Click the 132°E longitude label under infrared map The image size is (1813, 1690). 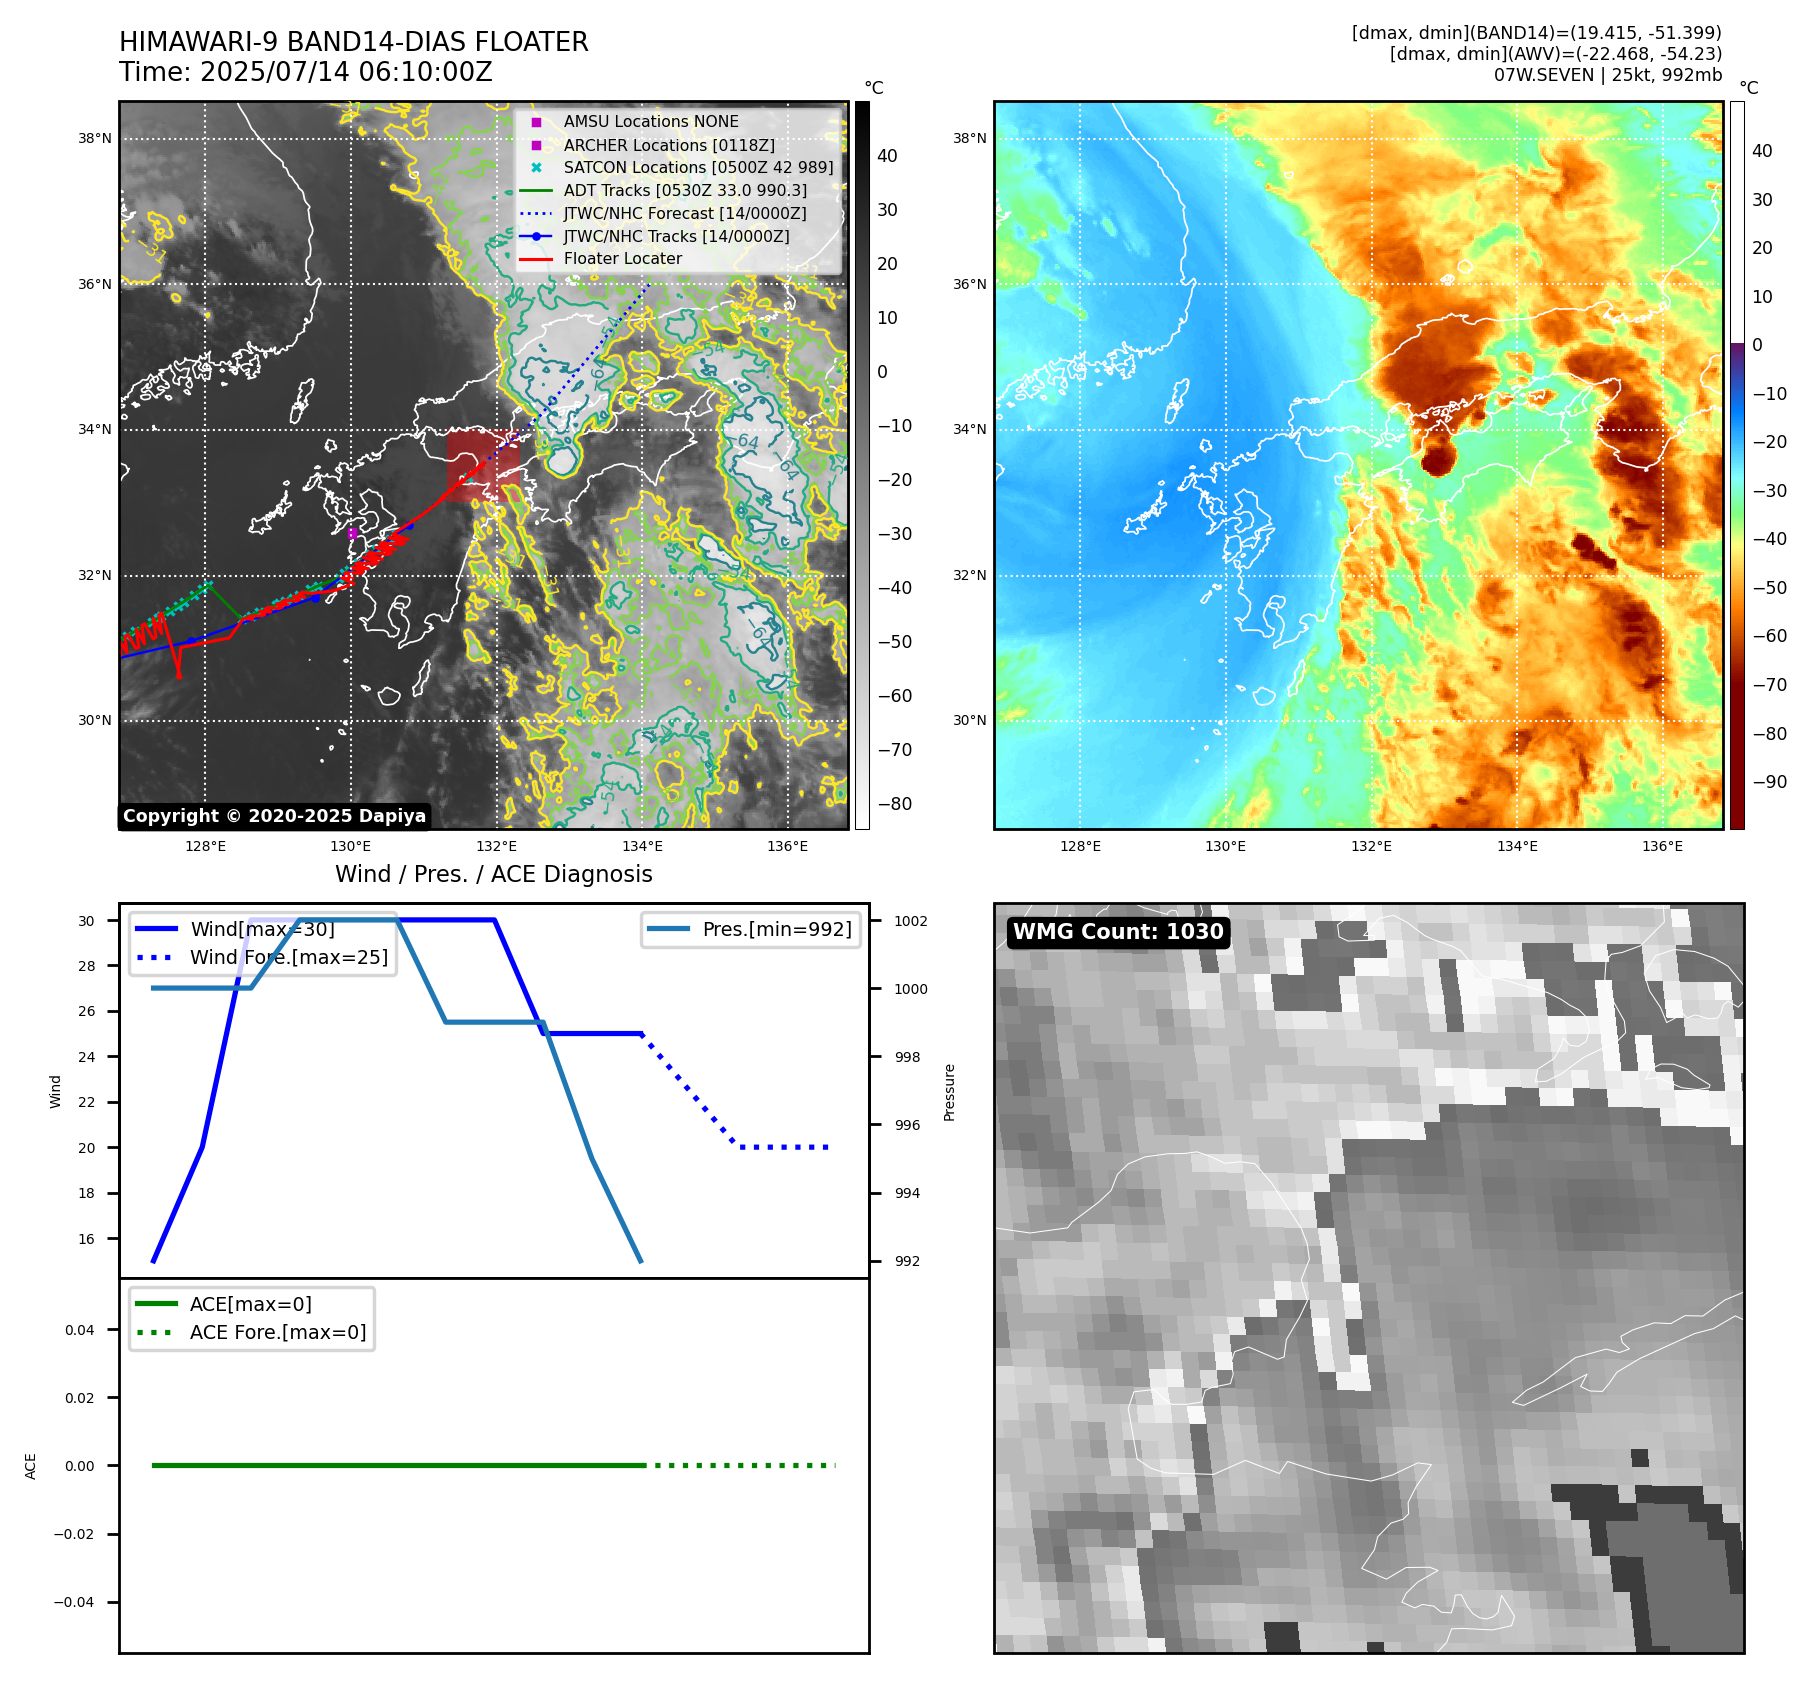coord(497,846)
